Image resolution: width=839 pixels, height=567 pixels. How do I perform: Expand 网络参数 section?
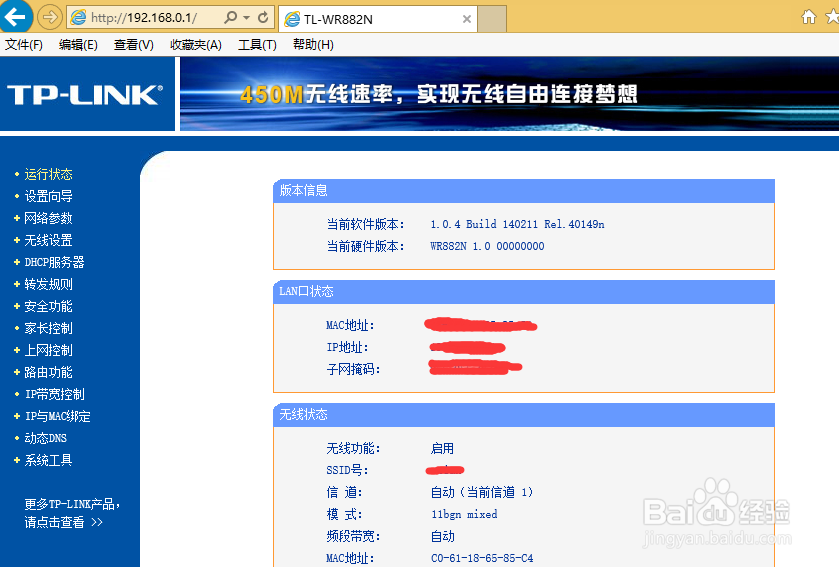click(x=48, y=218)
